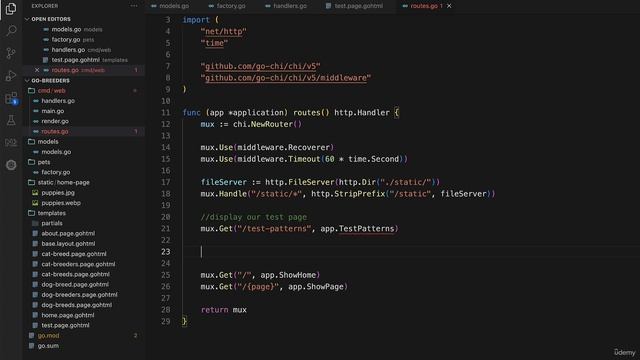
Task: Open Run and Debug view
Action: [x=11, y=76]
